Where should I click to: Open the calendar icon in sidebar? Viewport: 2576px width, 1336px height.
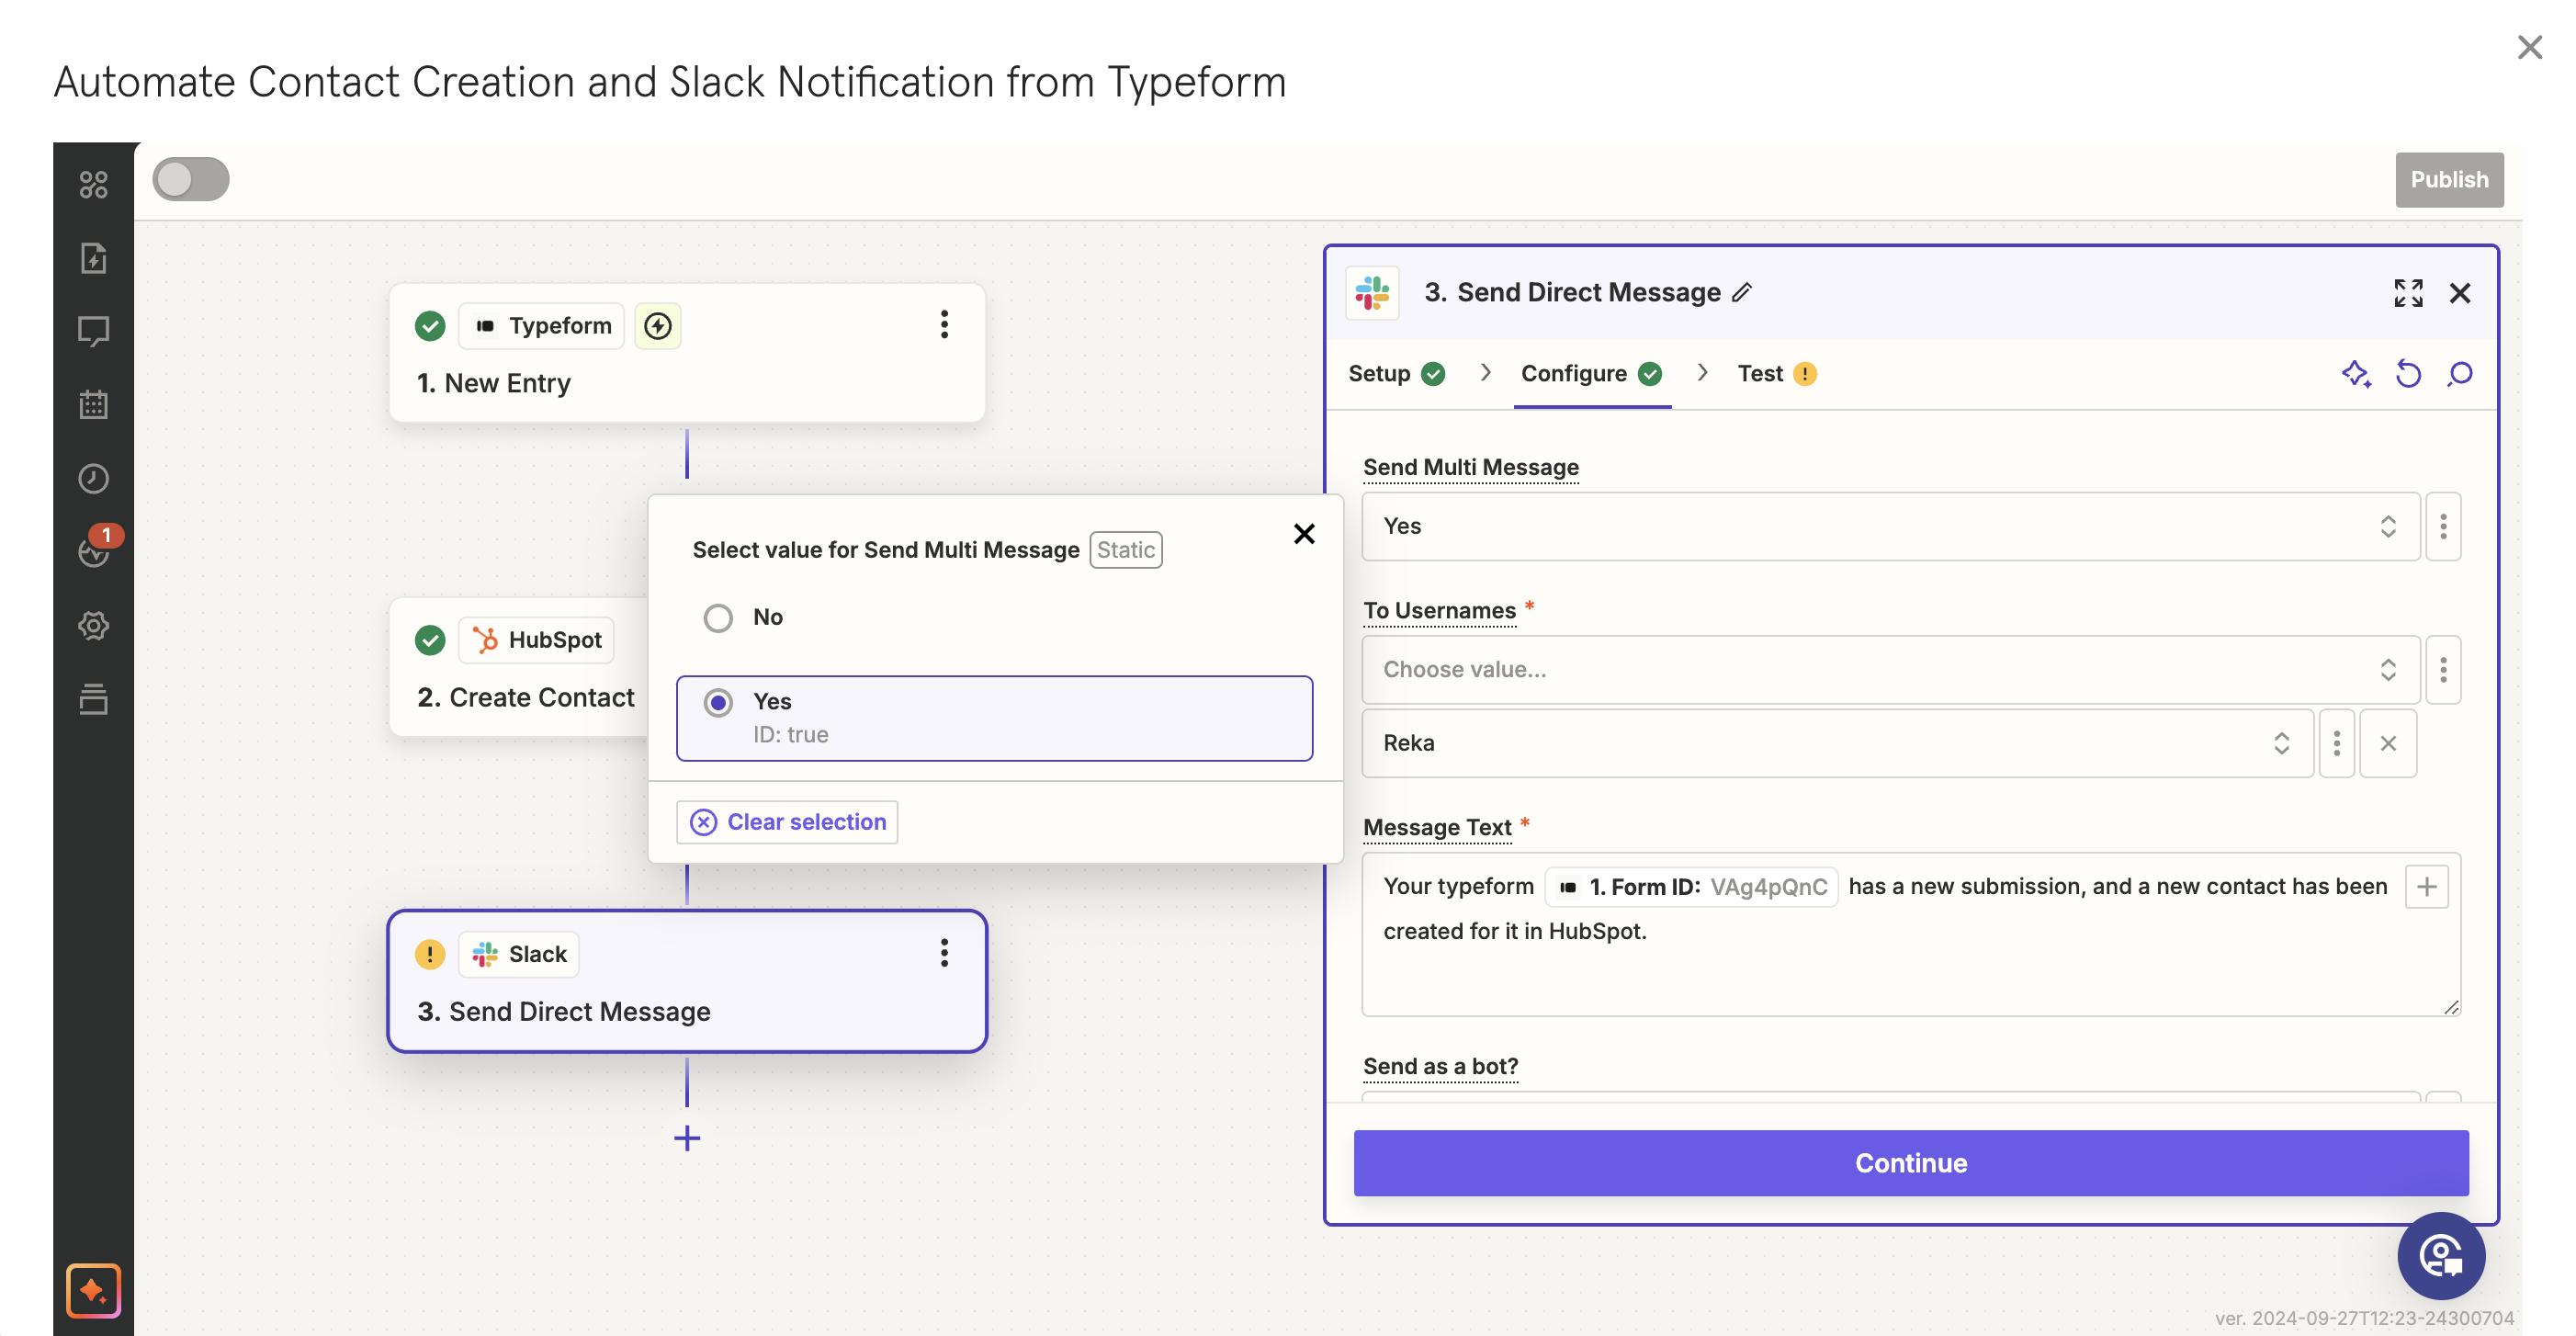[93, 405]
